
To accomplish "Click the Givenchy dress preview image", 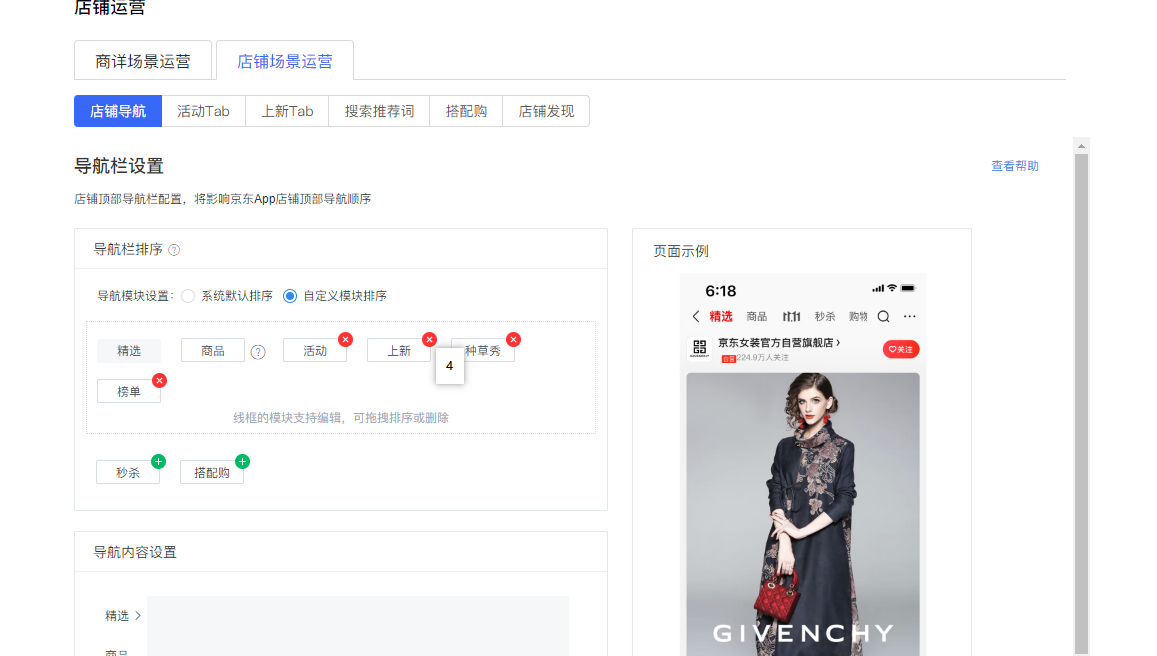I will tap(802, 510).
